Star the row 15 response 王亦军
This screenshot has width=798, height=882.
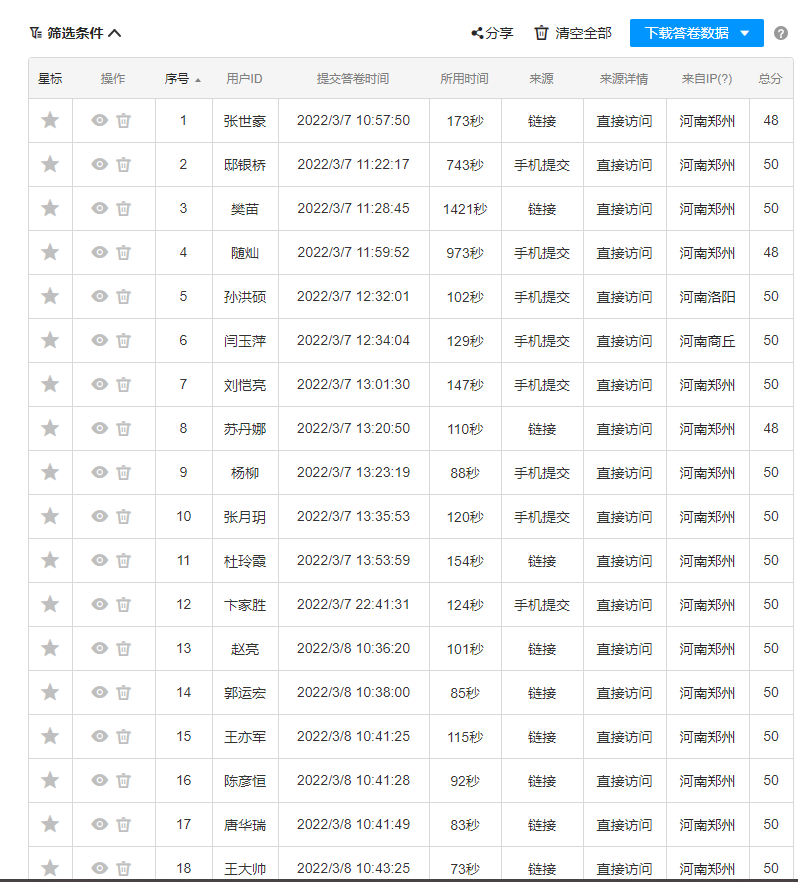50,737
